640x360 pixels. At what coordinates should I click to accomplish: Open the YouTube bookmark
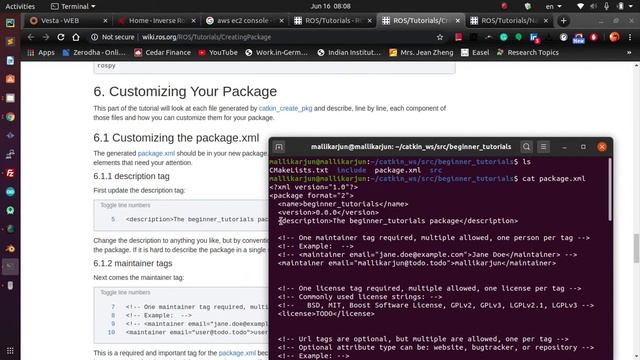218,53
